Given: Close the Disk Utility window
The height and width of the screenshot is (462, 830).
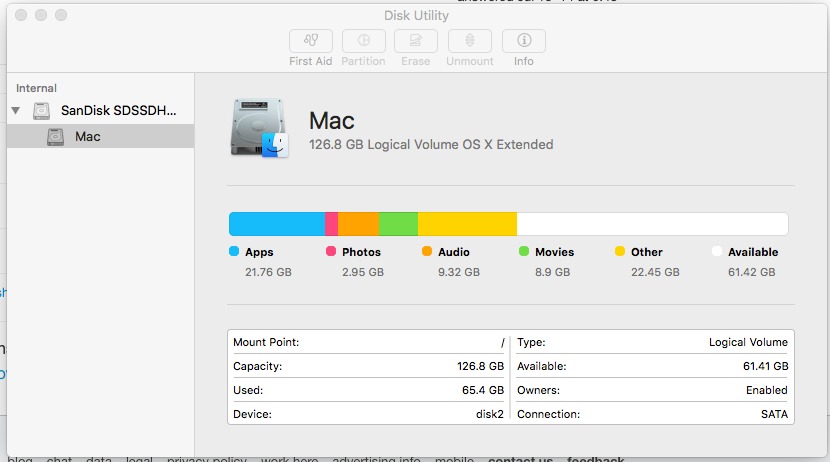Looking at the screenshot, I should [21, 15].
